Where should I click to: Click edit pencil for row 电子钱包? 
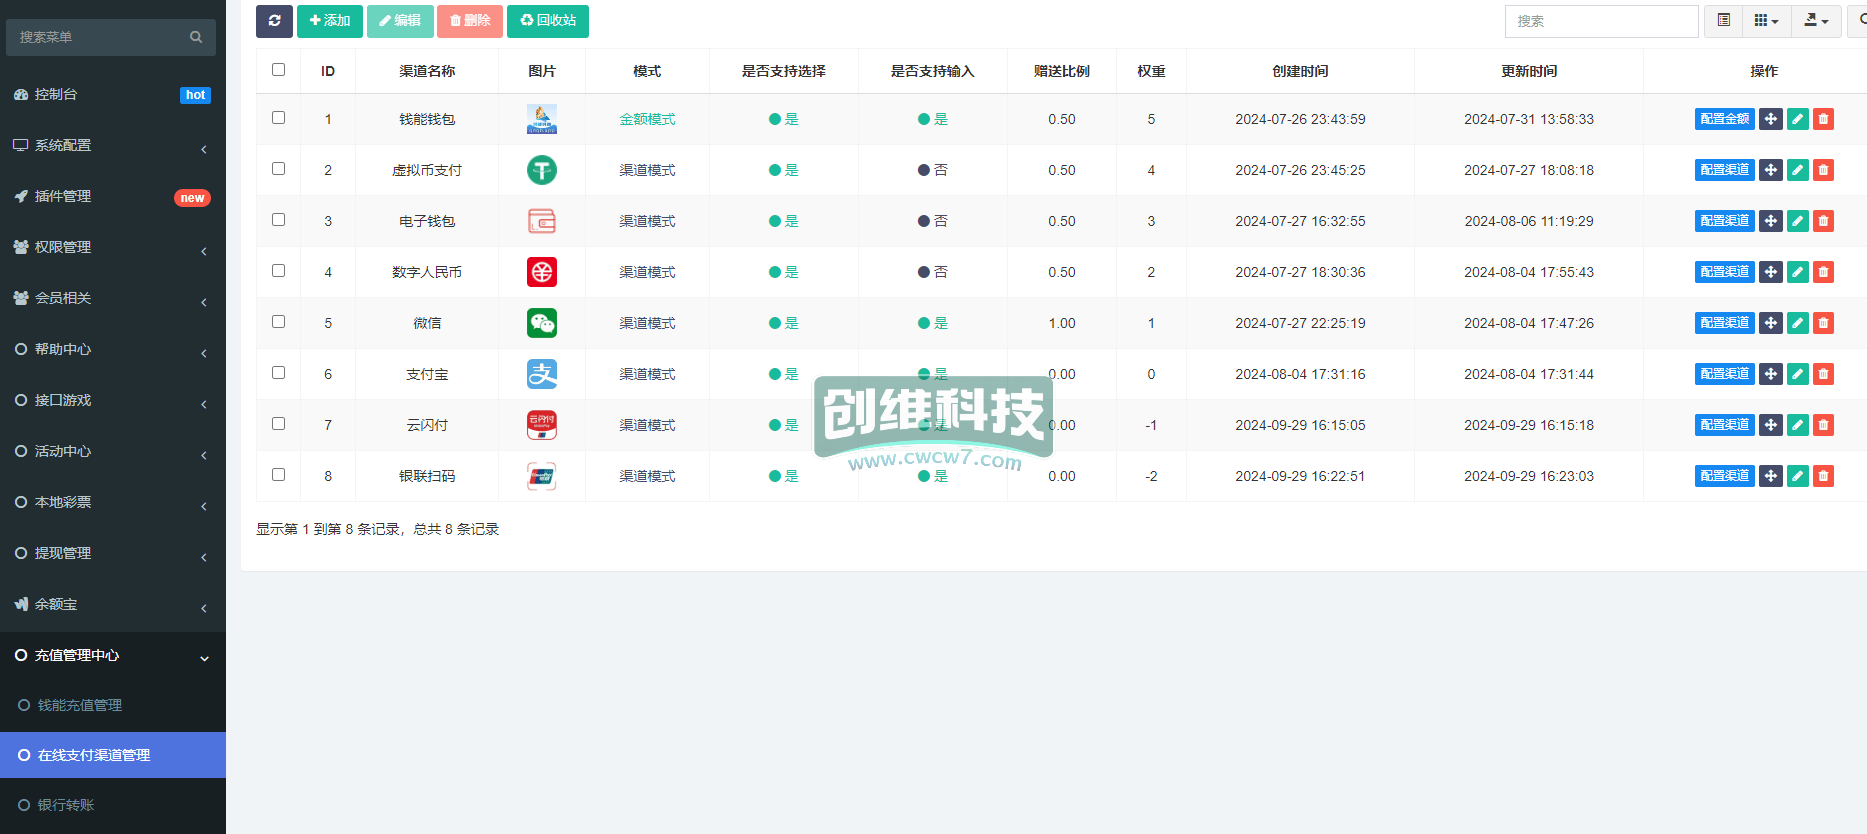[x=1797, y=221]
